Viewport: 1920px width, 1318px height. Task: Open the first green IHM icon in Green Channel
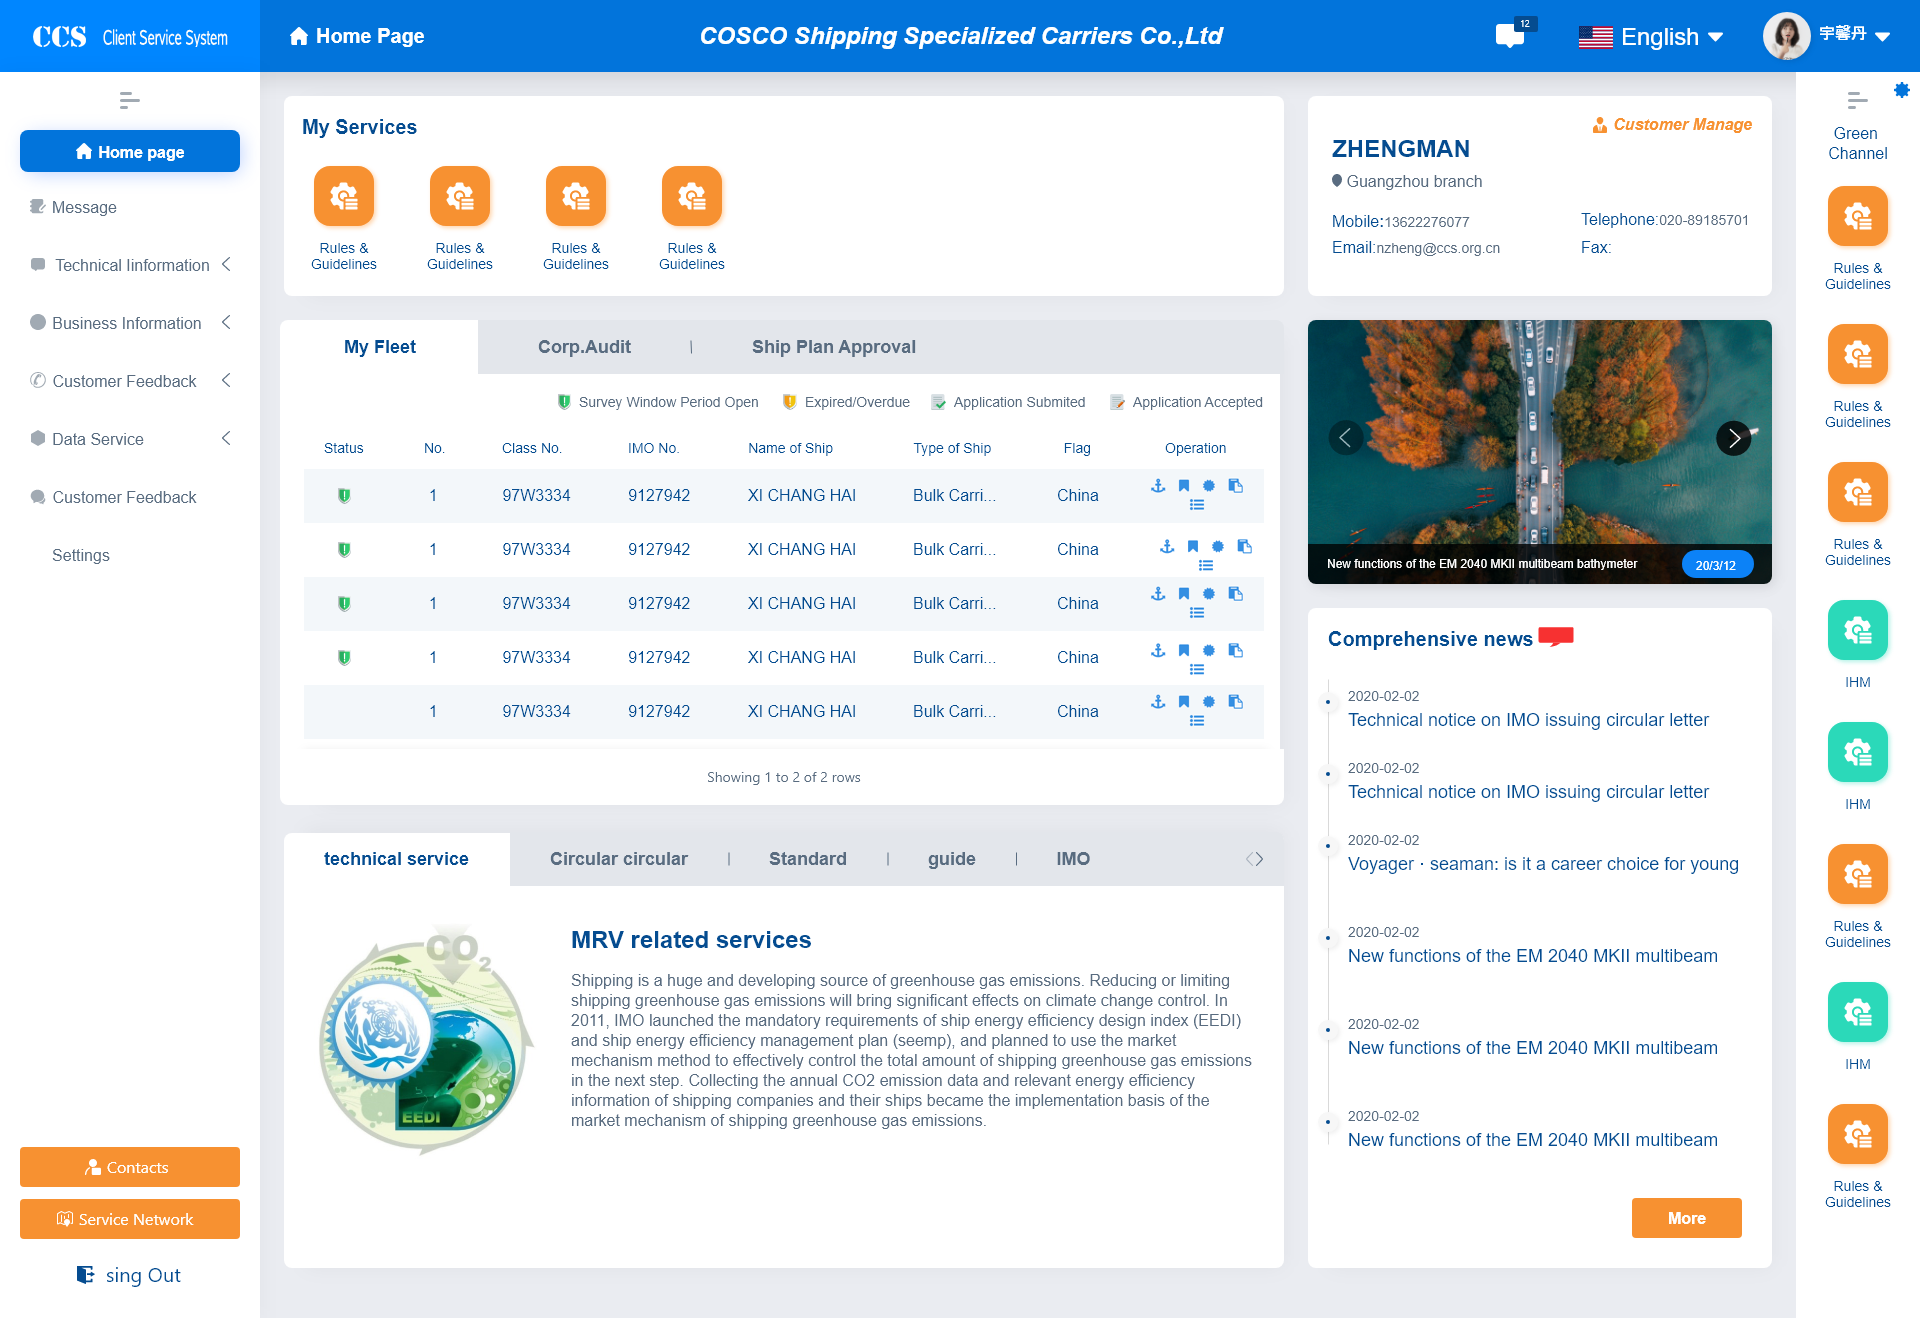coord(1857,631)
